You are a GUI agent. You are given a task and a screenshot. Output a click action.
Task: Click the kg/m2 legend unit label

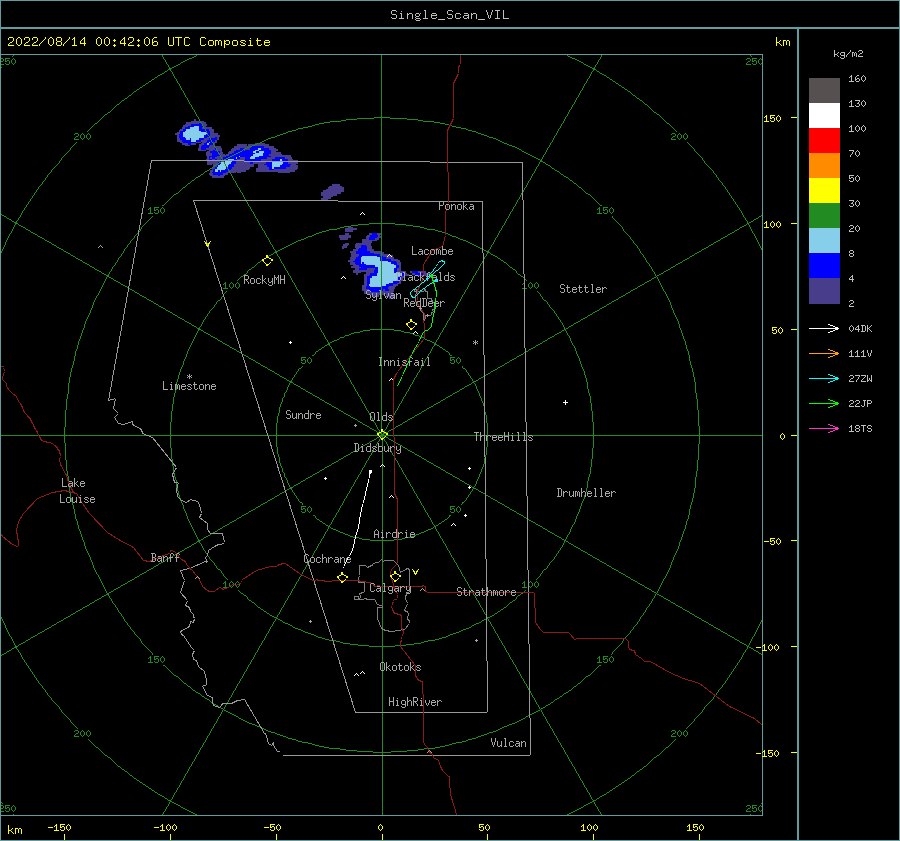pos(848,54)
